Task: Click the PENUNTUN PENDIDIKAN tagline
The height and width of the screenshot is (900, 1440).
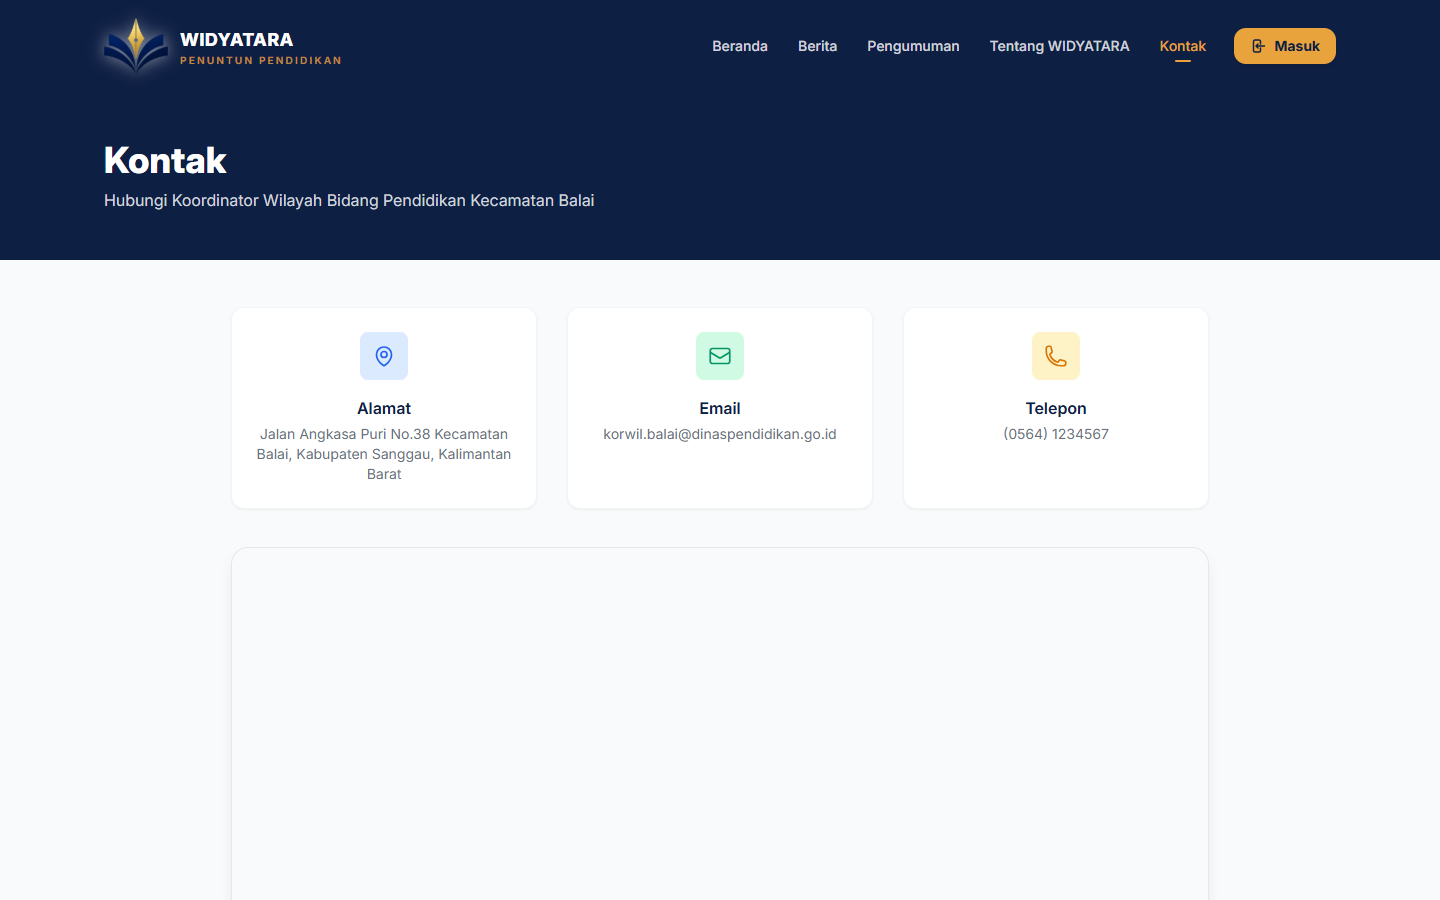Action: pyautogui.click(x=261, y=61)
